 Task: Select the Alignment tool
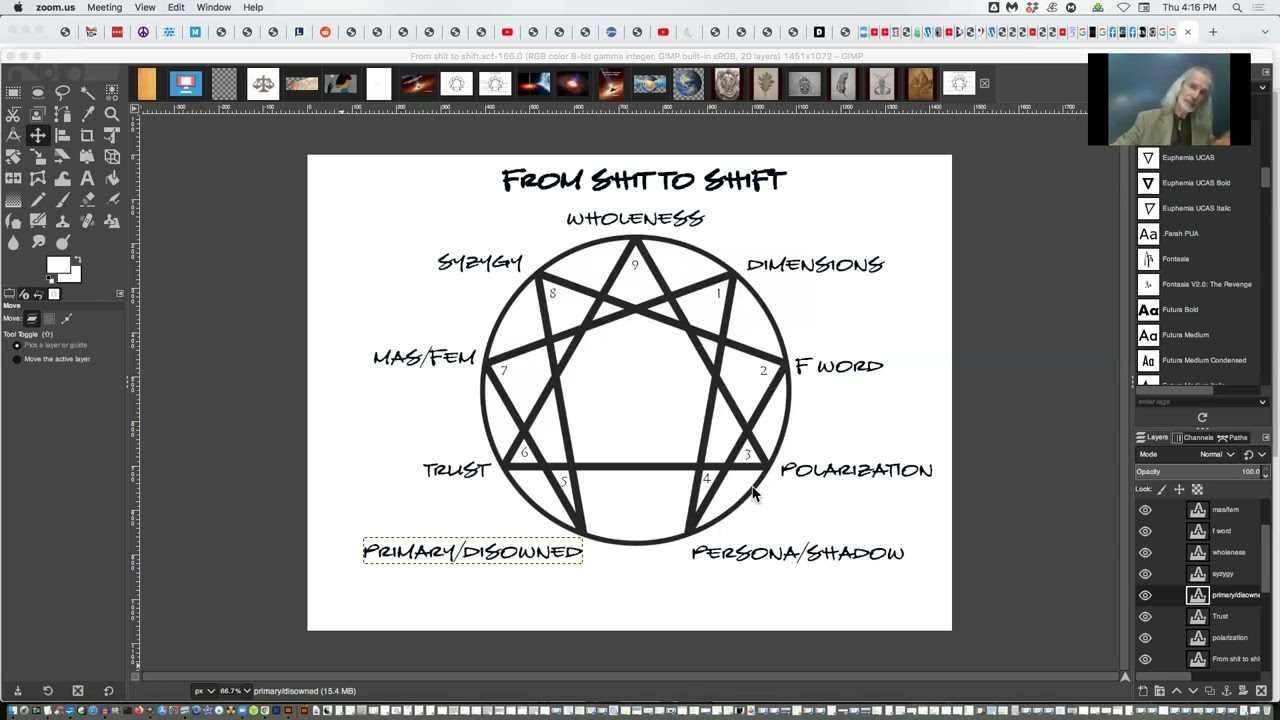point(62,135)
